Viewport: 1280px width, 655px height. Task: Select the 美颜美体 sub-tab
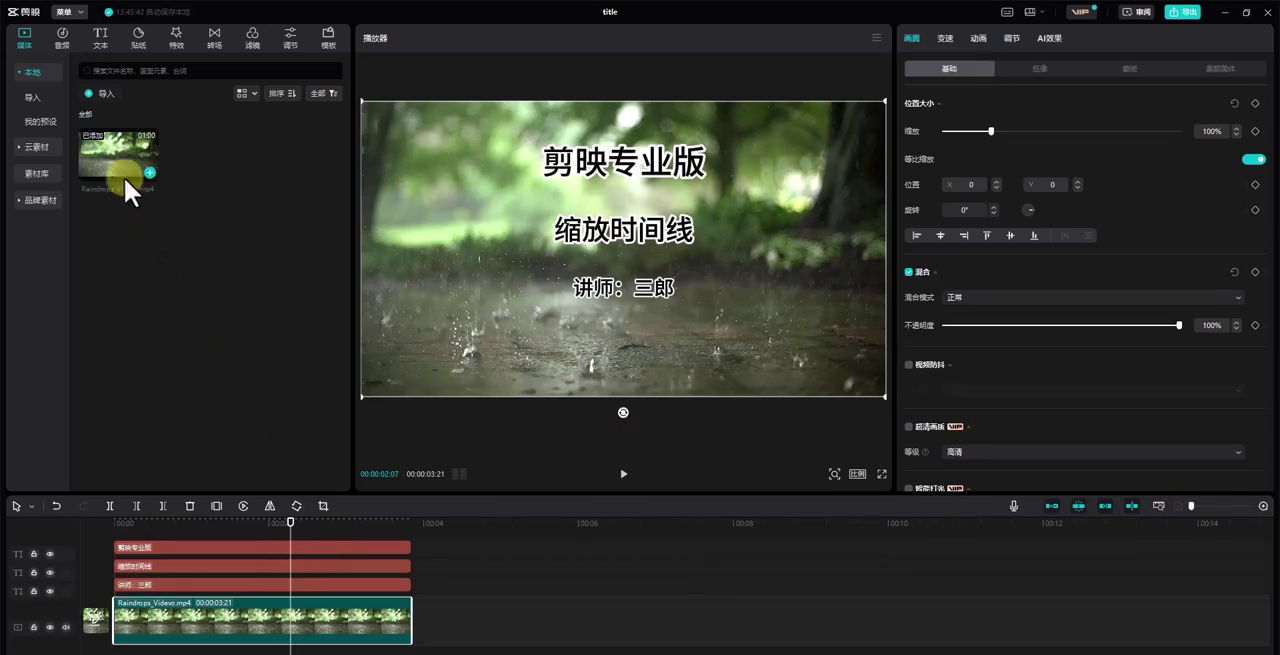(x=1220, y=69)
